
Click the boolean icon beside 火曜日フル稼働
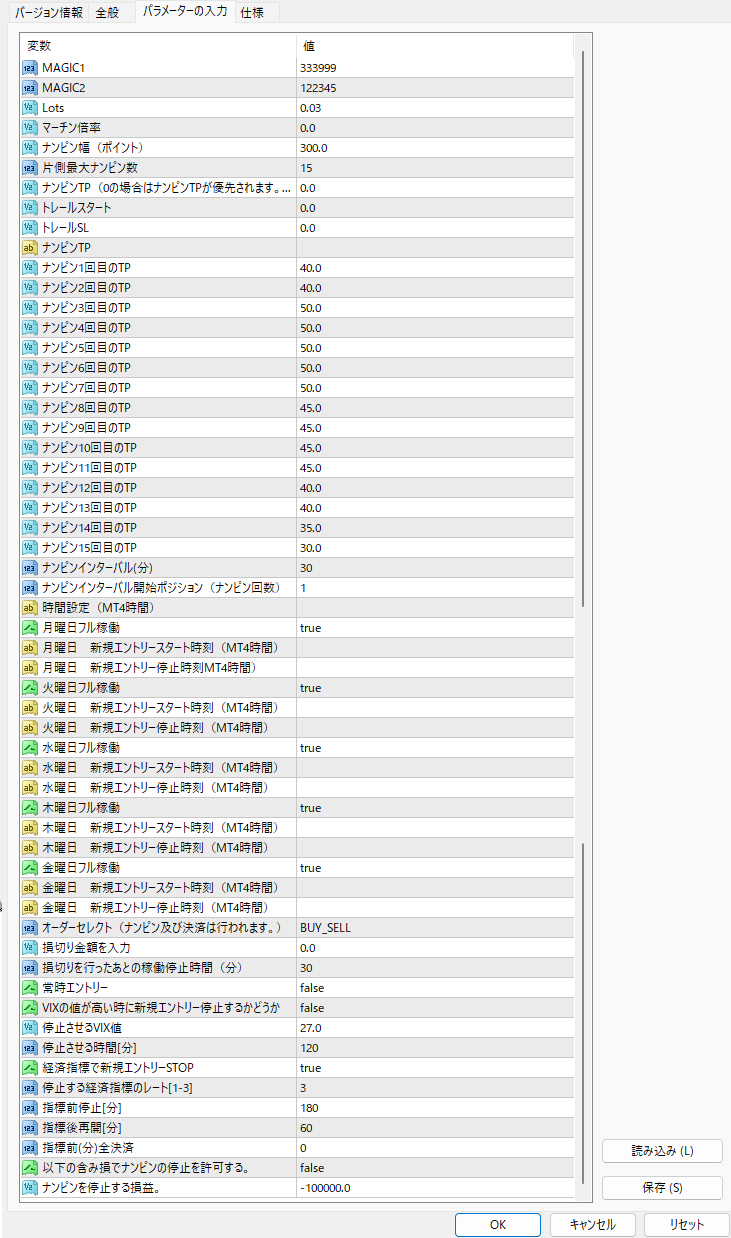29,688
